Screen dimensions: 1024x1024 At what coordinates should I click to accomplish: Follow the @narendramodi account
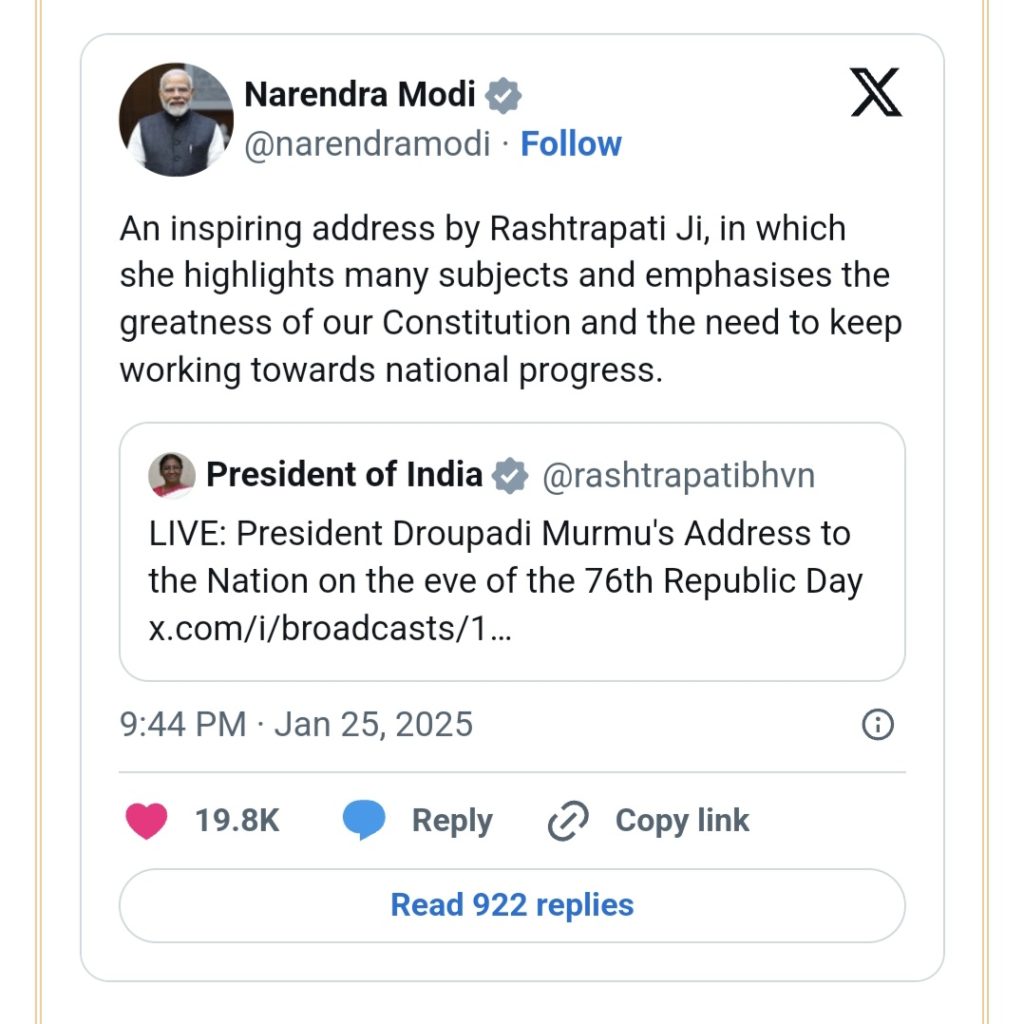[571, 144]
